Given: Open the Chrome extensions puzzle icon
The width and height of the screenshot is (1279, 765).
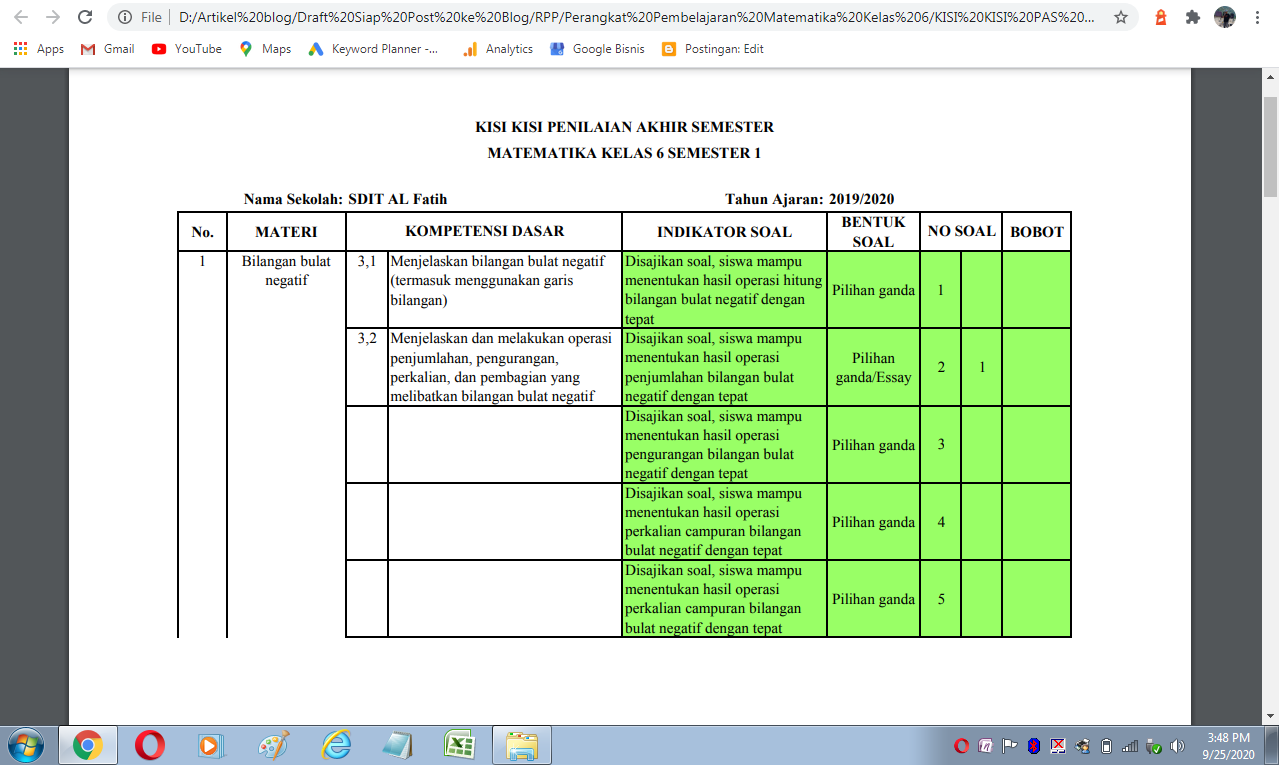Looking at the screenshot, I should pyautogui.click(x=1192, y=17).
